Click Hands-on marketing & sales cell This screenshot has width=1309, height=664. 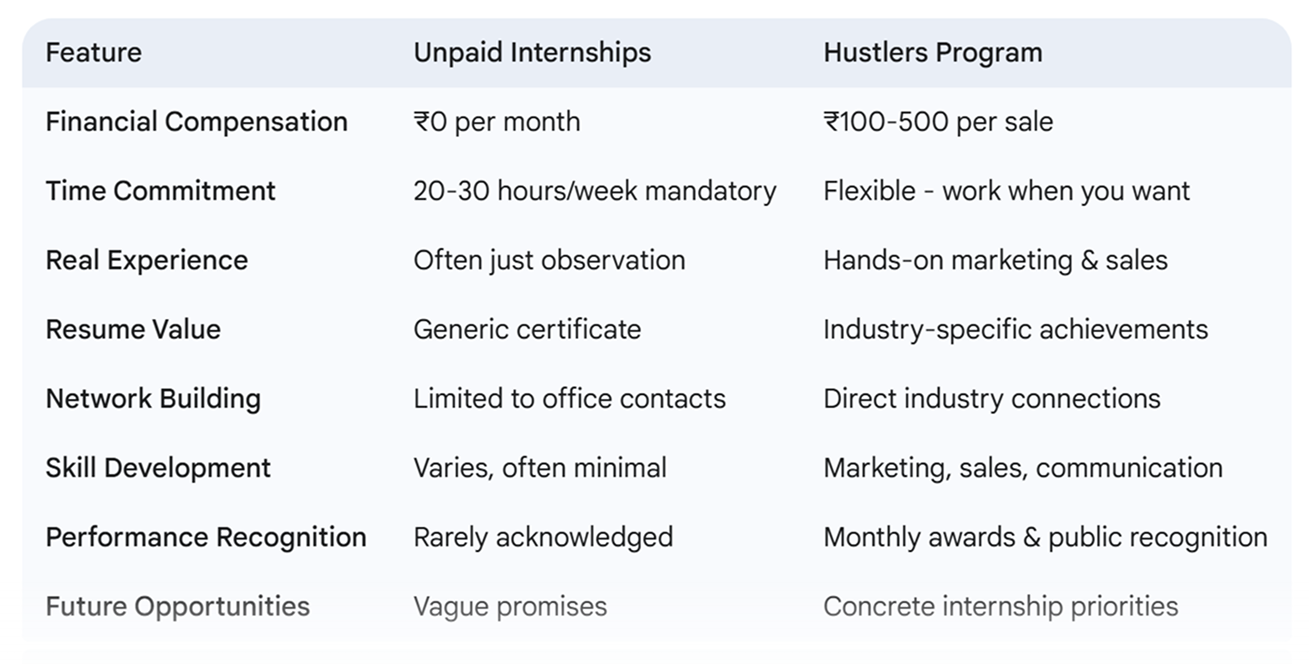[996, 260]
